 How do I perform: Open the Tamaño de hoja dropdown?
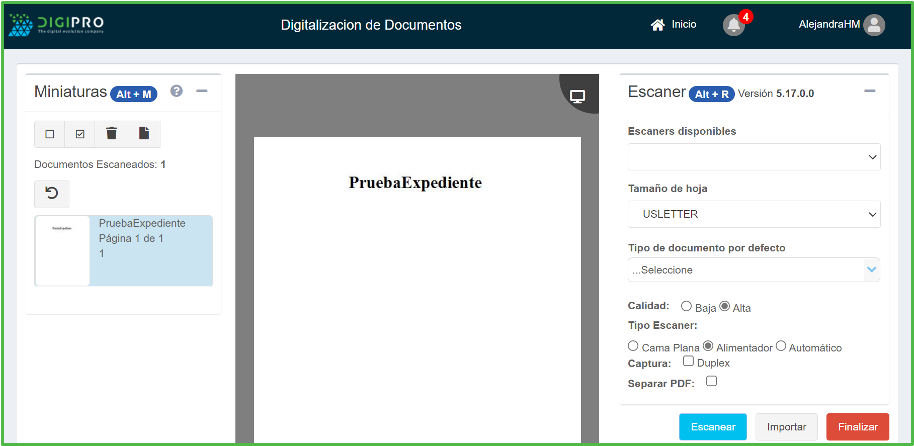click(753, 214)
